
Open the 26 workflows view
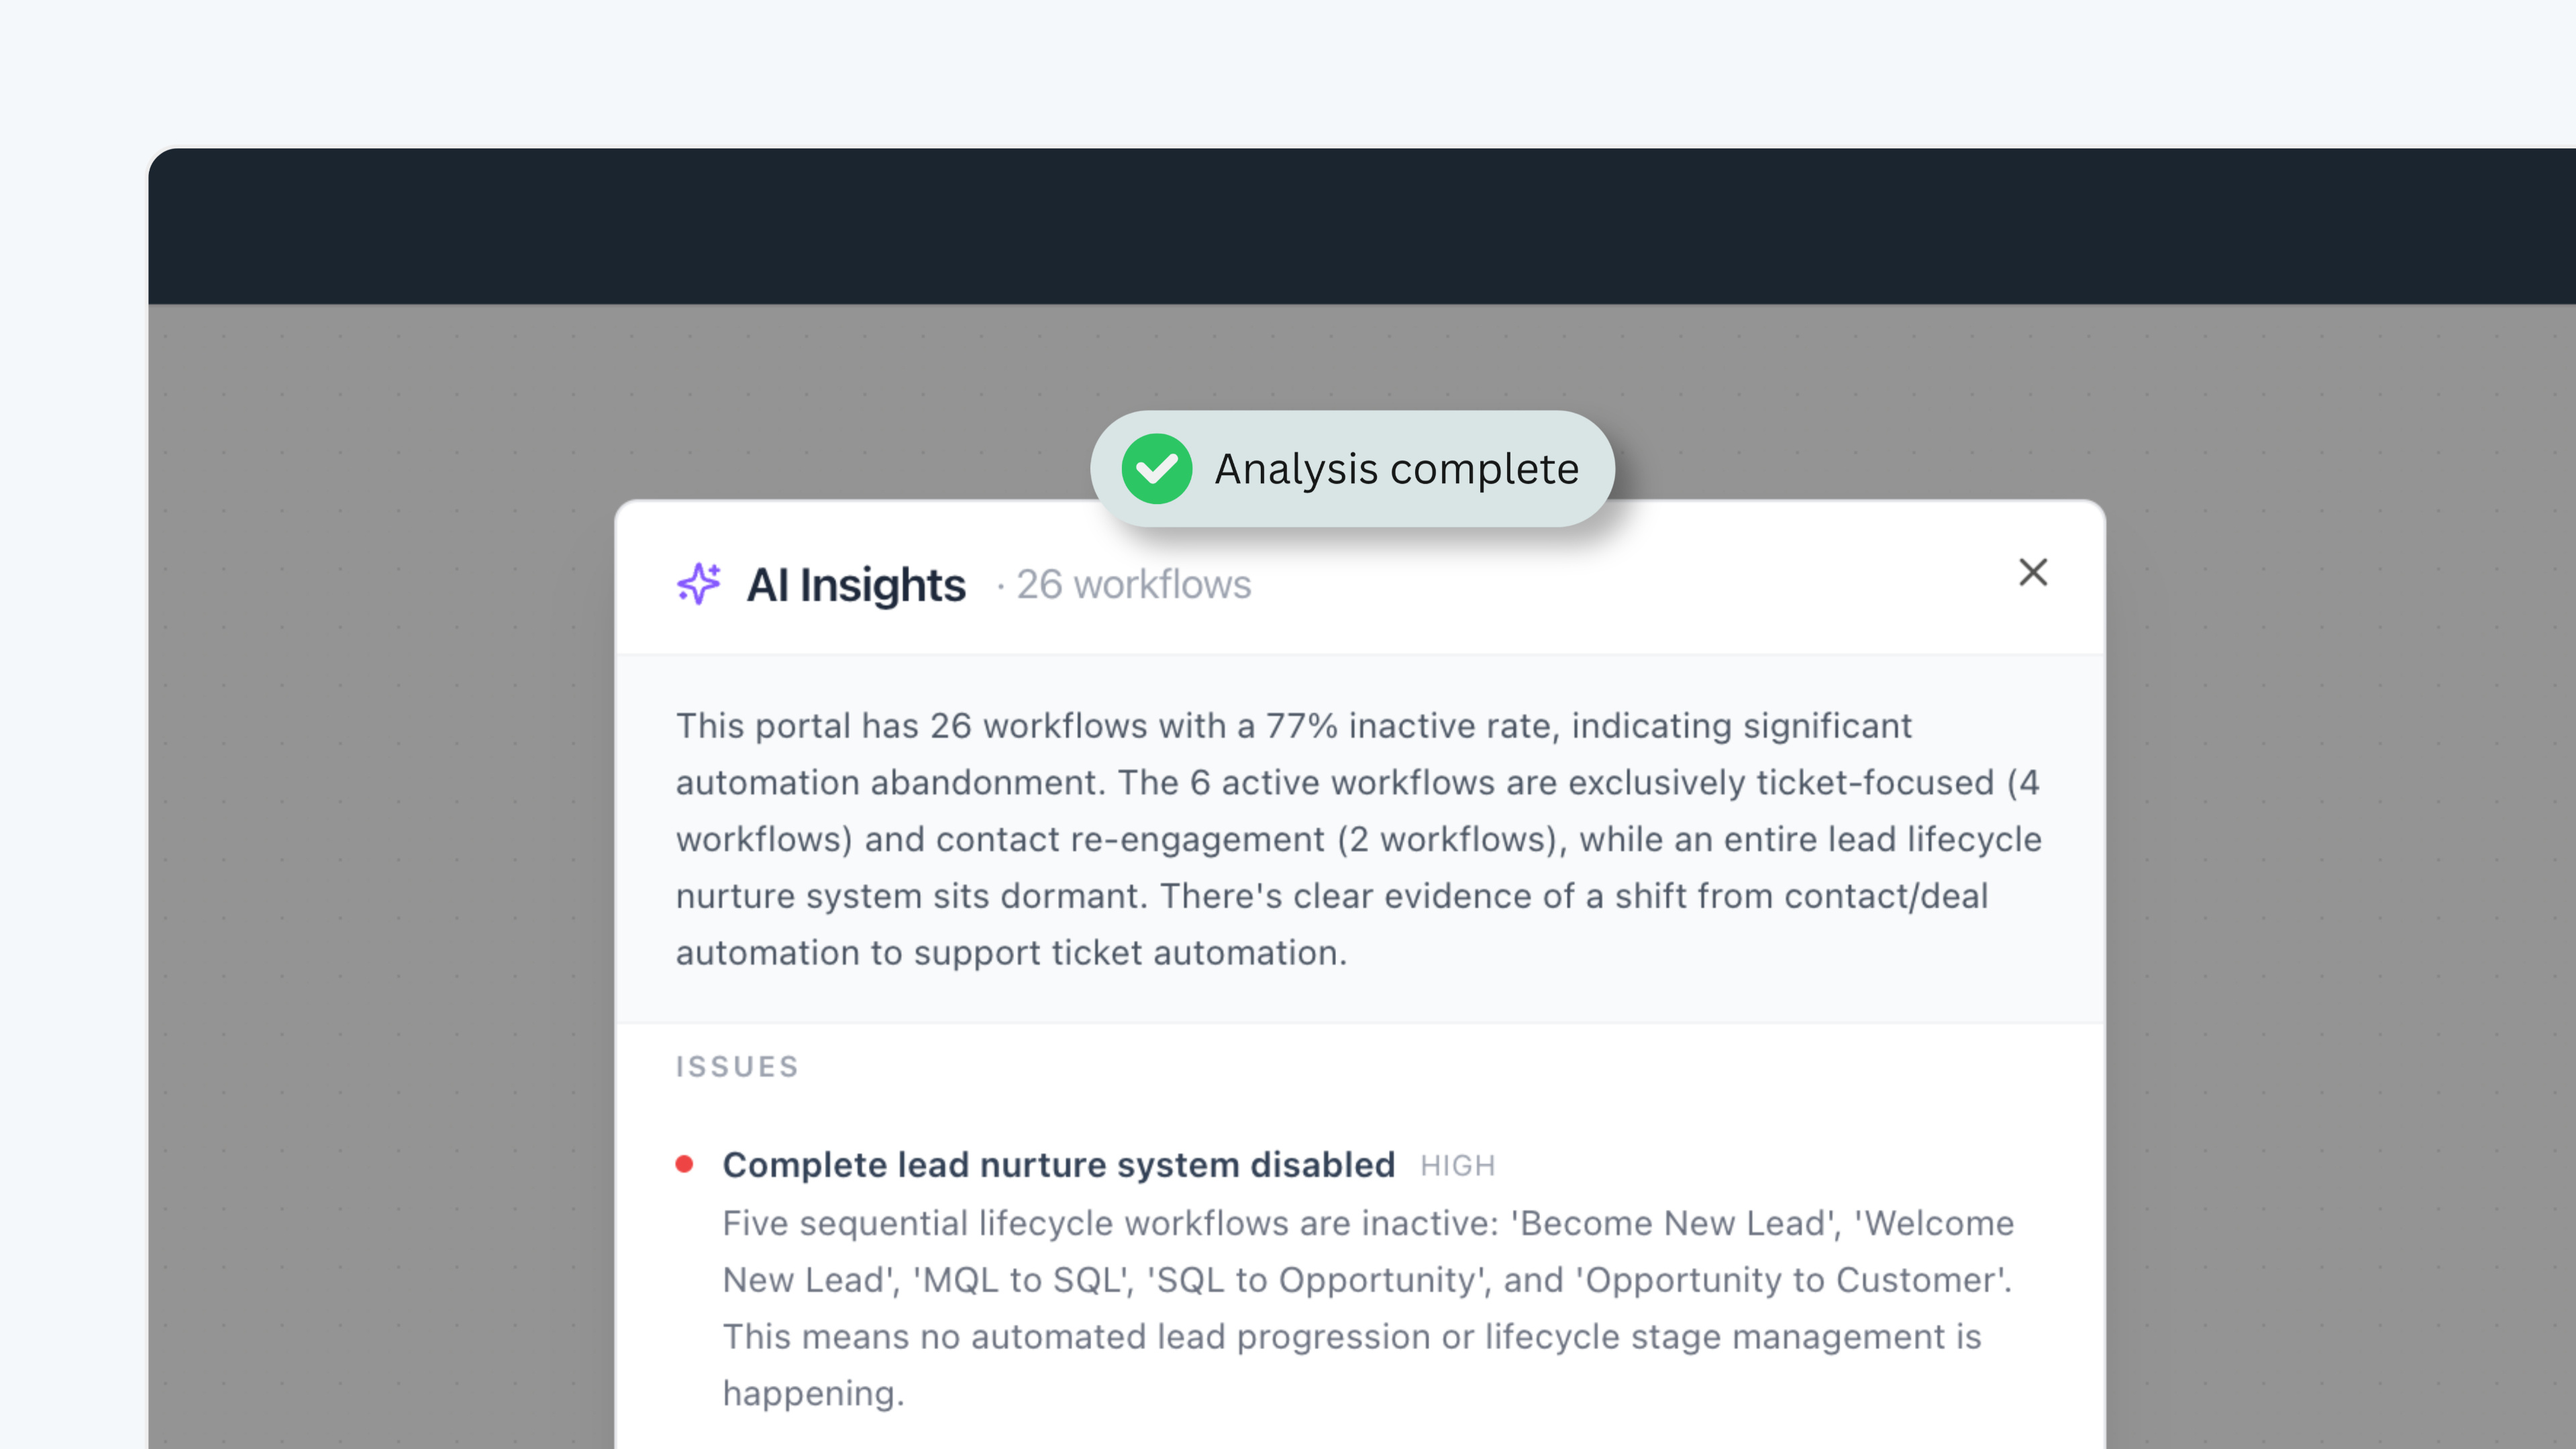pos(1132,584)
